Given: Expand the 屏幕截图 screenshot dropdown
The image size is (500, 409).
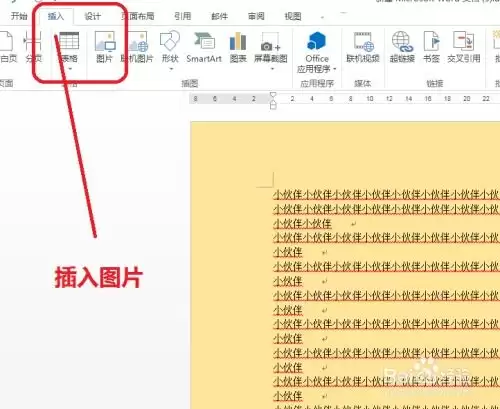Looking at the screenshot, I should coord(272,69).
